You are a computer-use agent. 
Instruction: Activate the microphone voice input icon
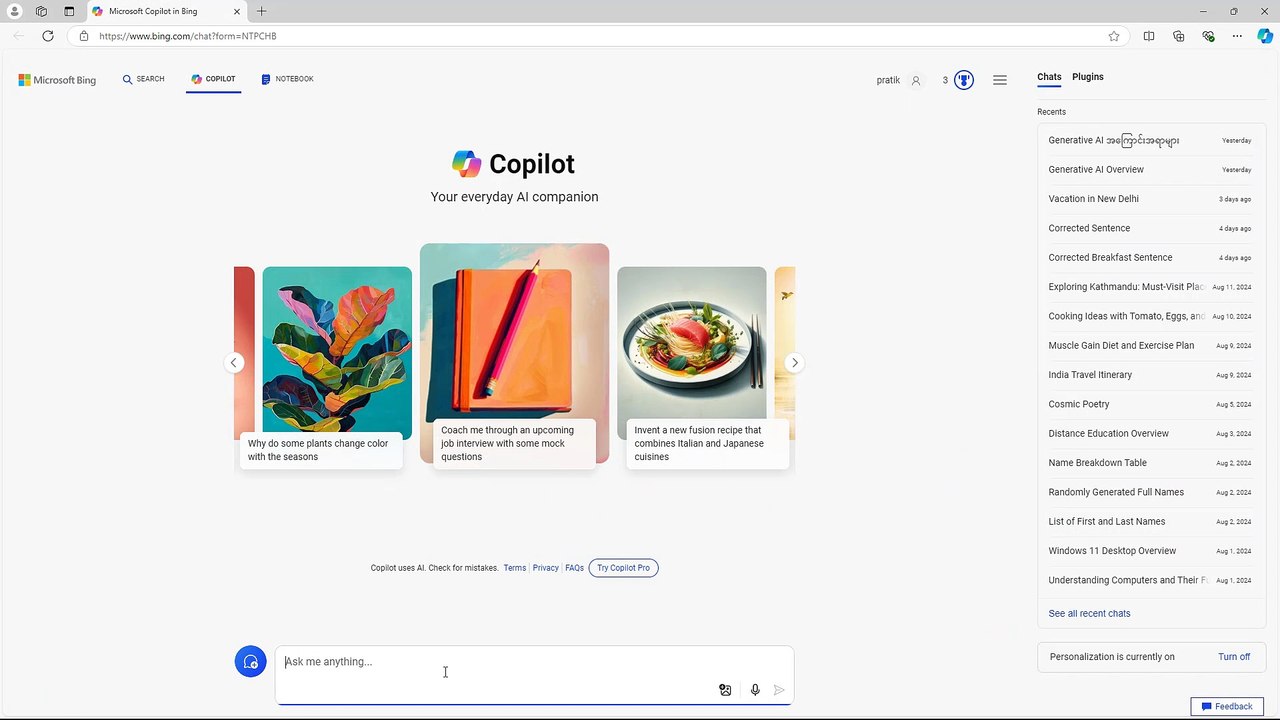pyautogui.click(x=755, y=690)
